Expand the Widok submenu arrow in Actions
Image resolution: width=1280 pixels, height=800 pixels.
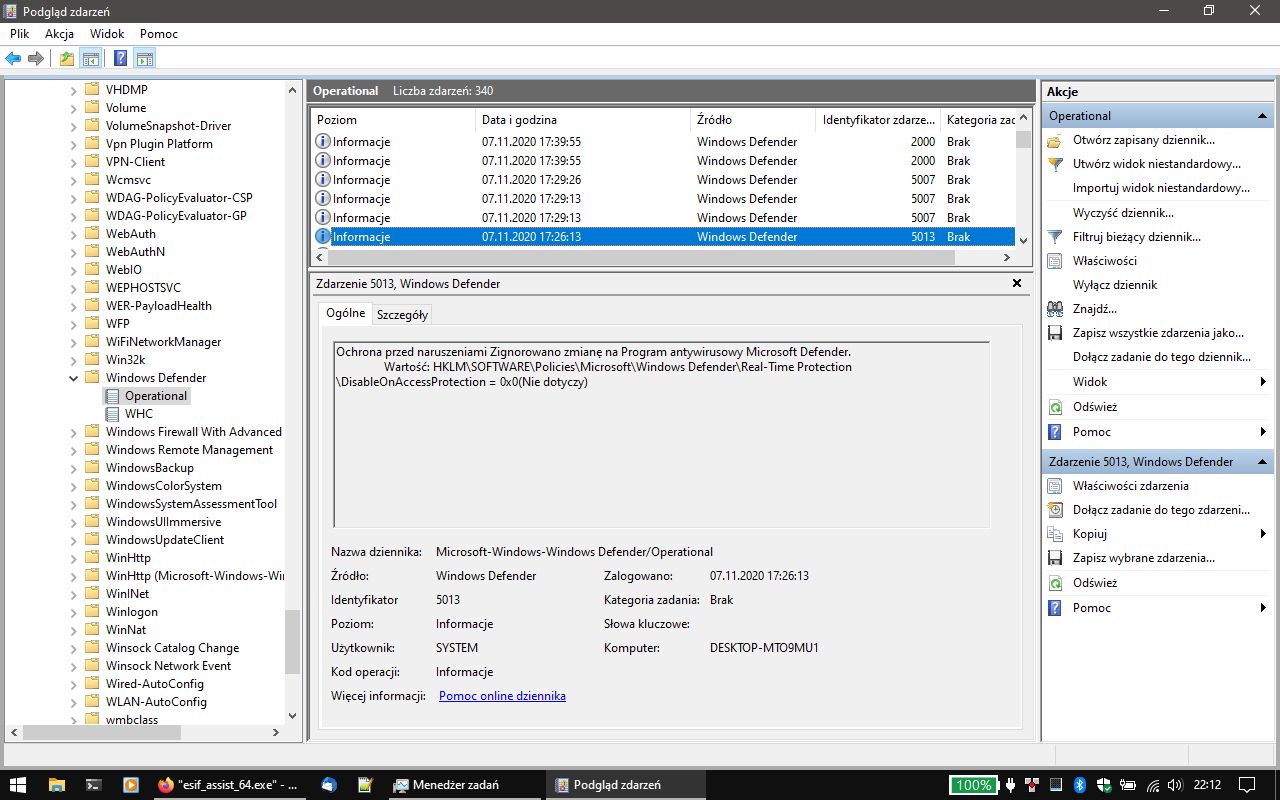(x=1263, y=382)
